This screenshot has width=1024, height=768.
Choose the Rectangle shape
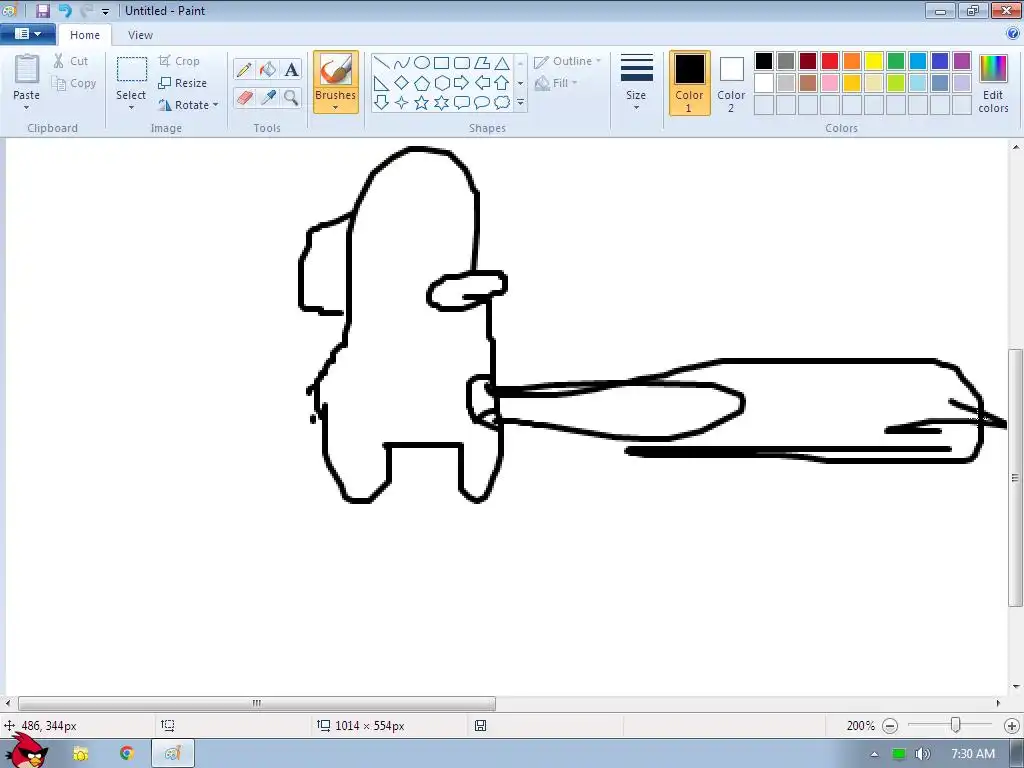click(x=441, y=63)
